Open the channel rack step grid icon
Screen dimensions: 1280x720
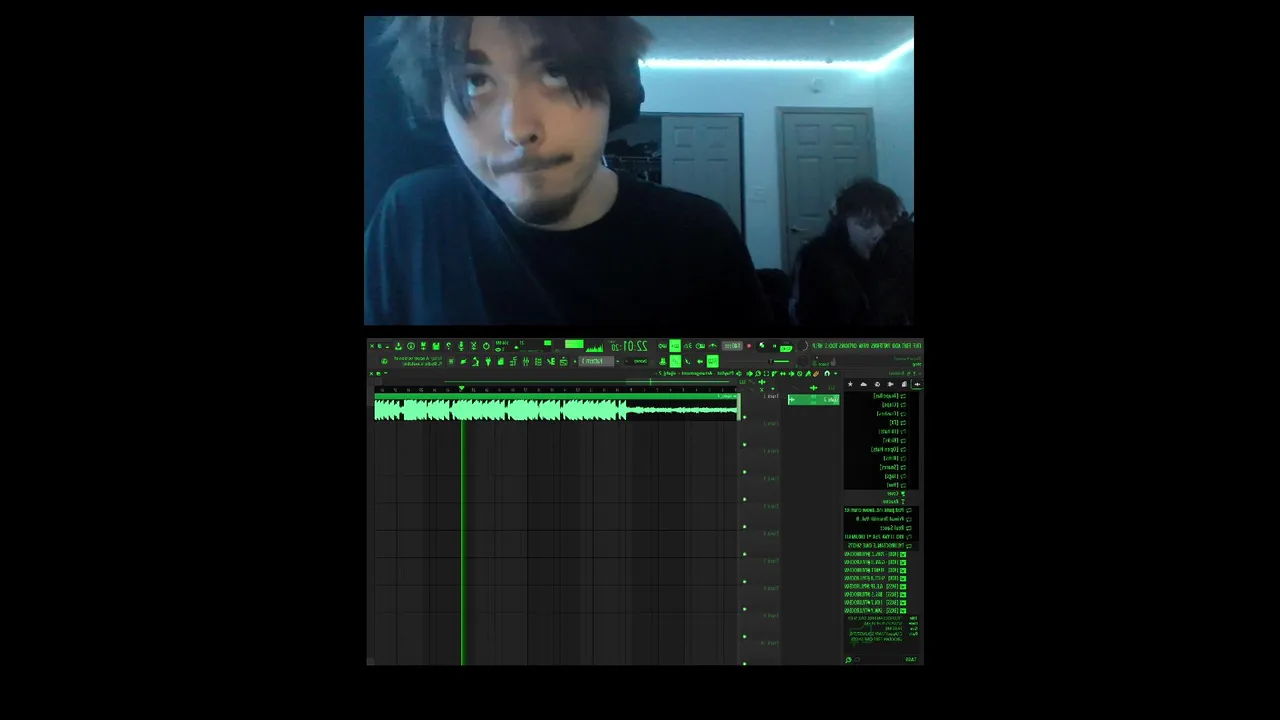(538, 361)
